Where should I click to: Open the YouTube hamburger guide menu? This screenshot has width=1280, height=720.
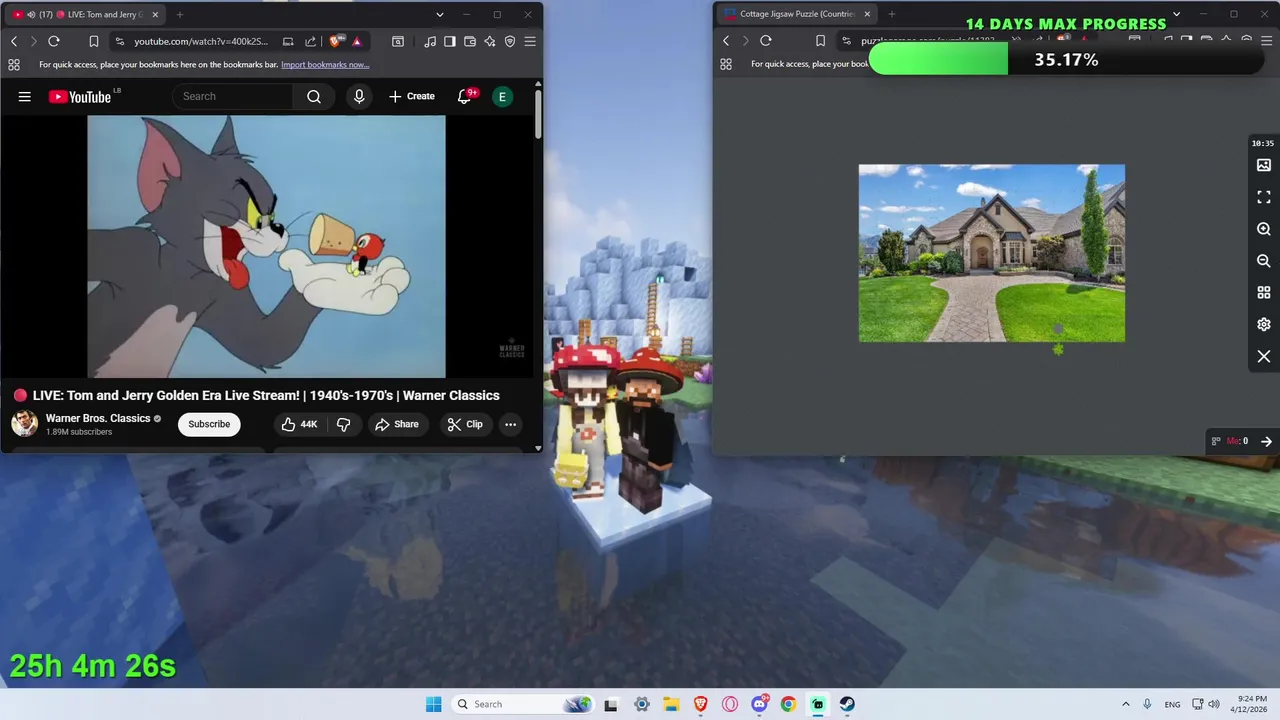click(24, 96)
